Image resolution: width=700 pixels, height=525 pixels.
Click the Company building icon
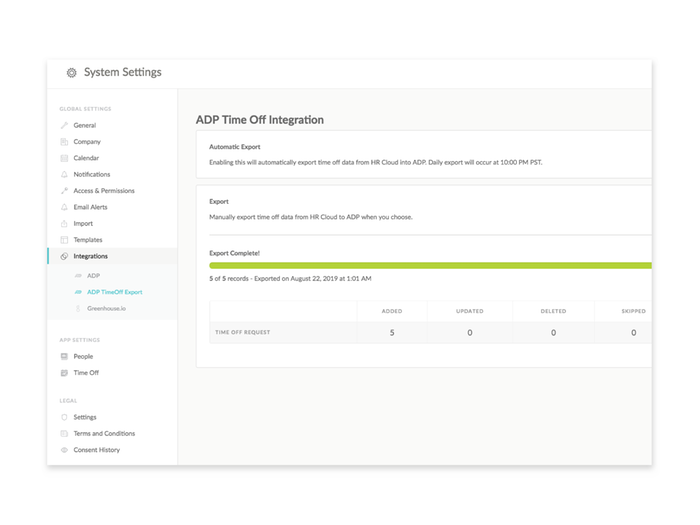(x=64, y=142)
